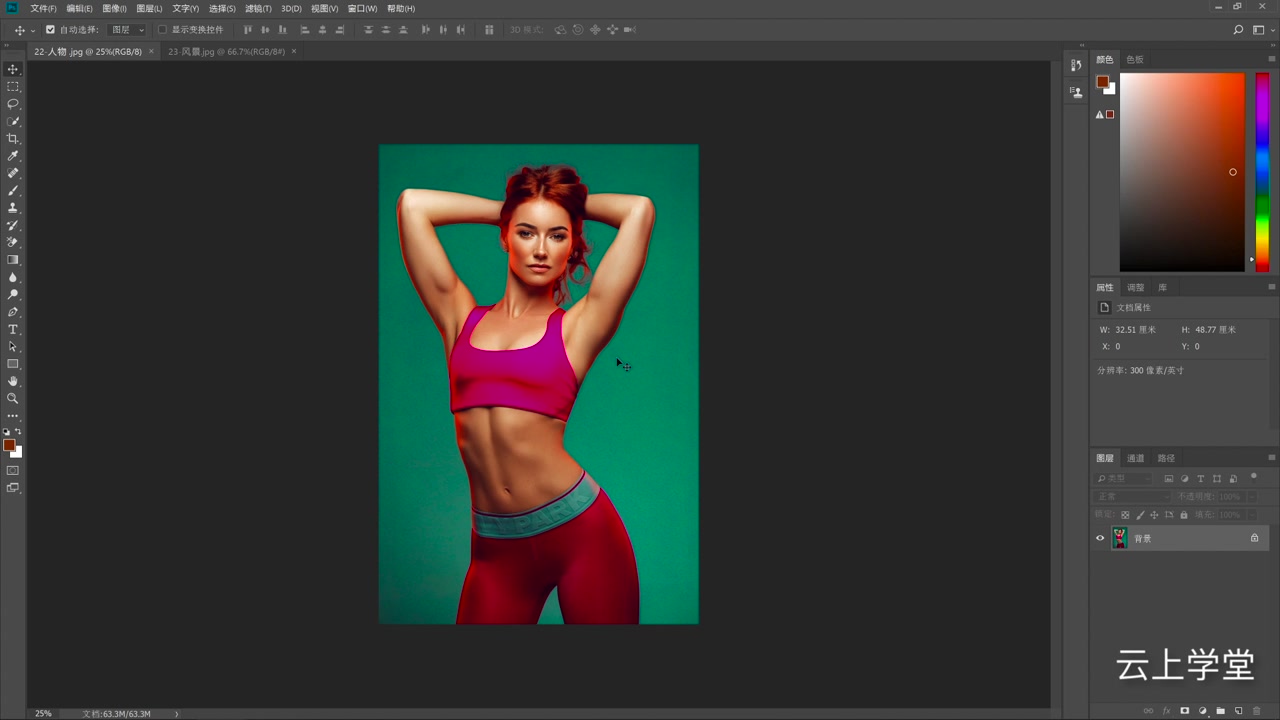The width and height of the screenshot is (1280, 720).
Task: Hide the 背景 layer via eye icon
Action: 1100,538
